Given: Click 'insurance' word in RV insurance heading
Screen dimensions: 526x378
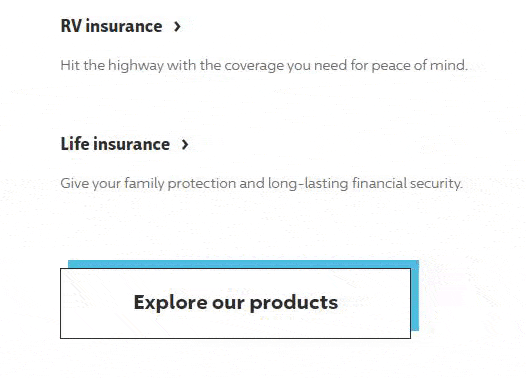Looking at the screenshot, I should pyautogui.click(x=124, y=26).
